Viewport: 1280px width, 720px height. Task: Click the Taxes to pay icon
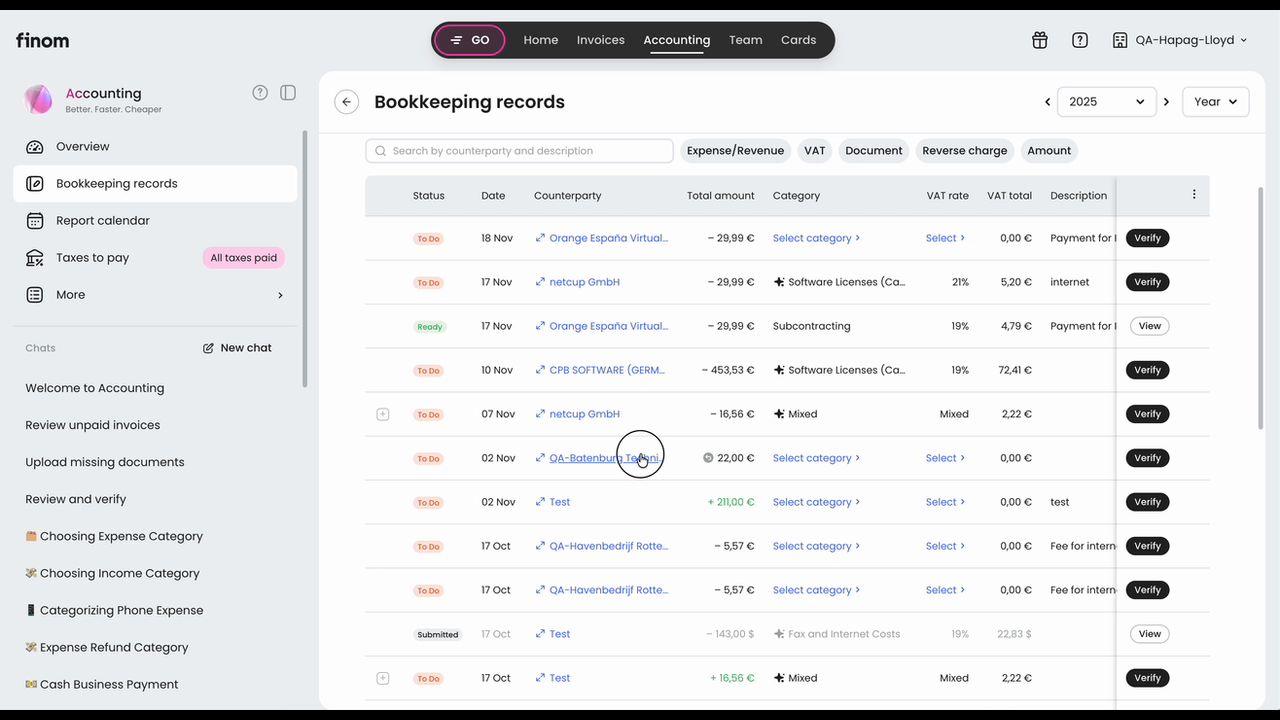[x=35, y=258]
